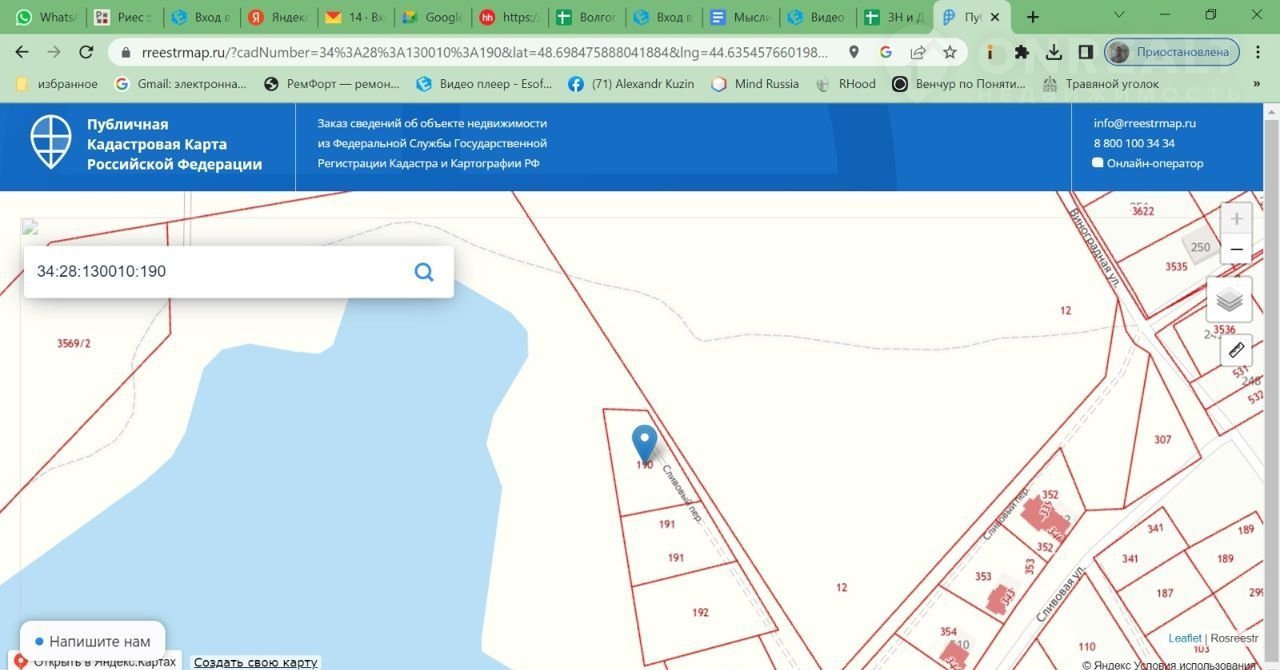
Task: Click the magnifier search icon in the search box
Action: (424, 272)
